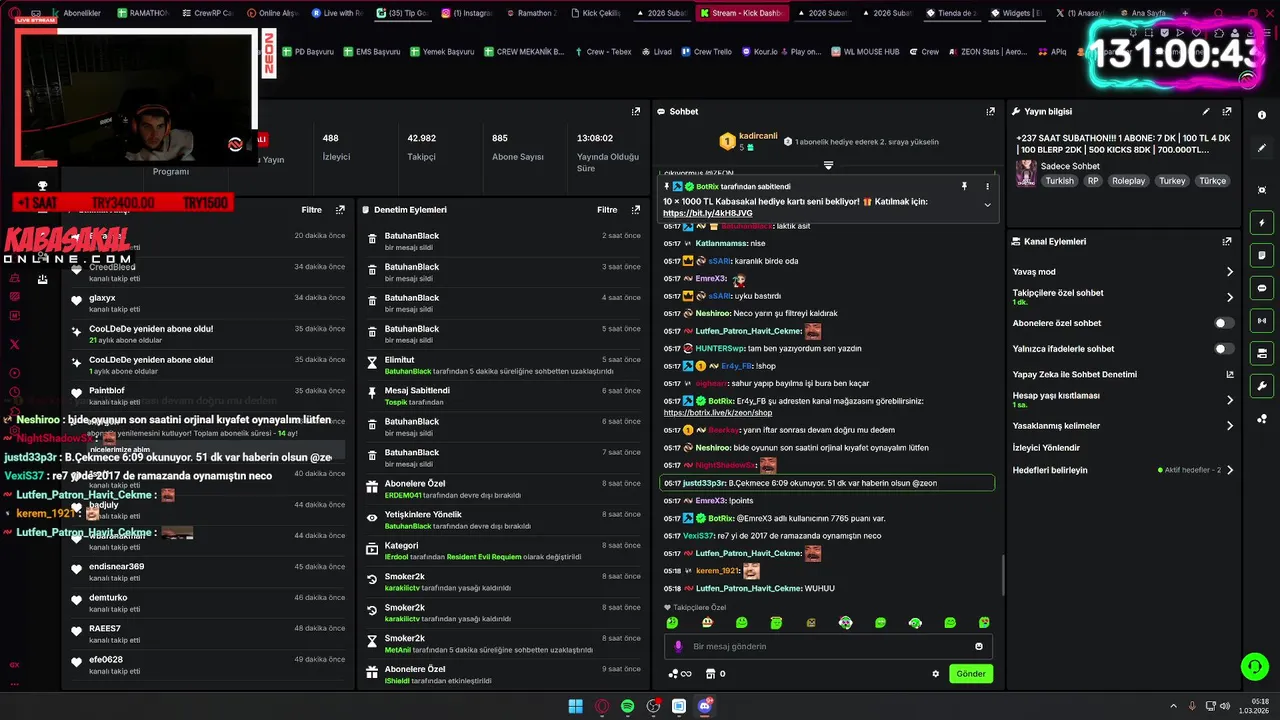Click the note icon in right sidebar
Viewport: 1280px width, 720px height.
[x=1262, y=256]
